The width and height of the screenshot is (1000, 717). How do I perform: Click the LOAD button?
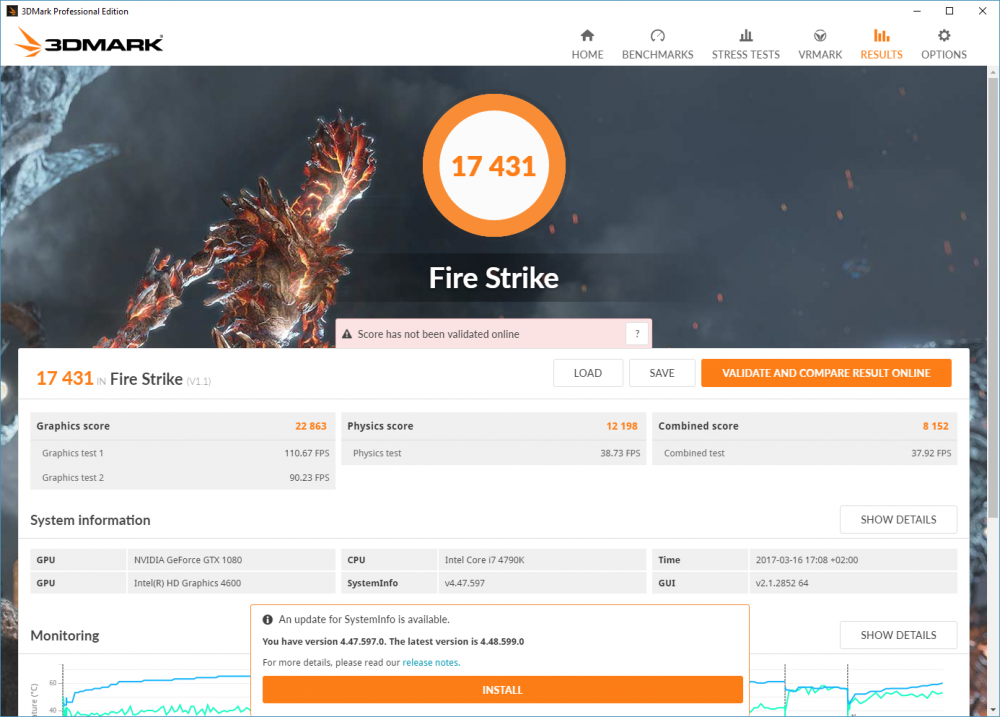click(587, 373)
